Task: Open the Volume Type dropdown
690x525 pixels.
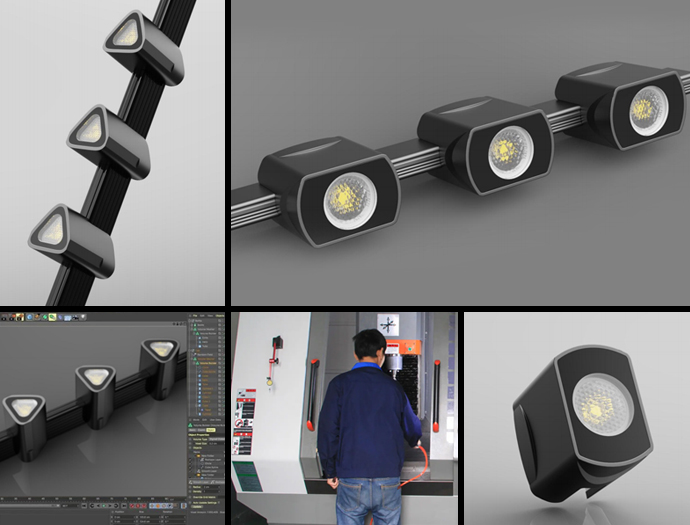Action: point(217,439)
